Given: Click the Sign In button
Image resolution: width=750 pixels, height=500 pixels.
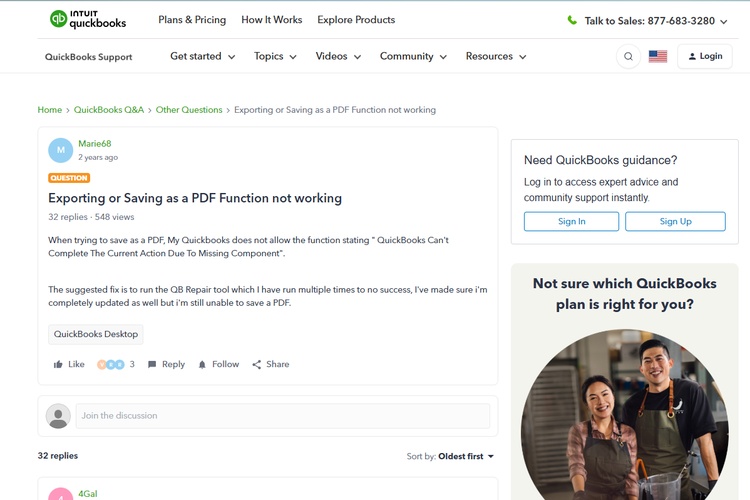Looking at the screenshot, I should 572,222.
